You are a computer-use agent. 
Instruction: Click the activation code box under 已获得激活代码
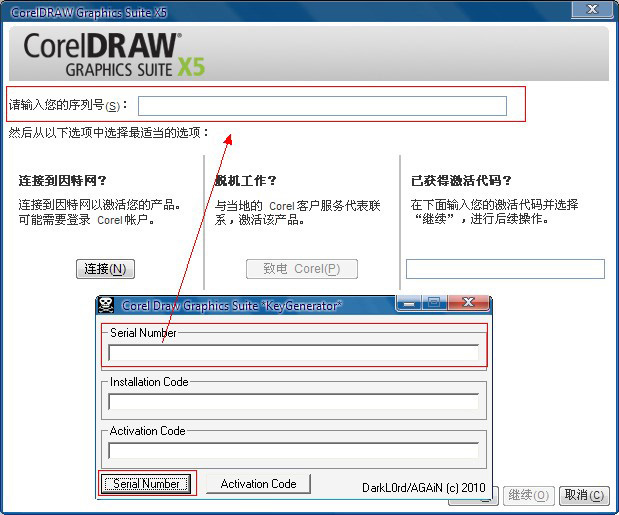pyautogui.click(x=505, y=269)
